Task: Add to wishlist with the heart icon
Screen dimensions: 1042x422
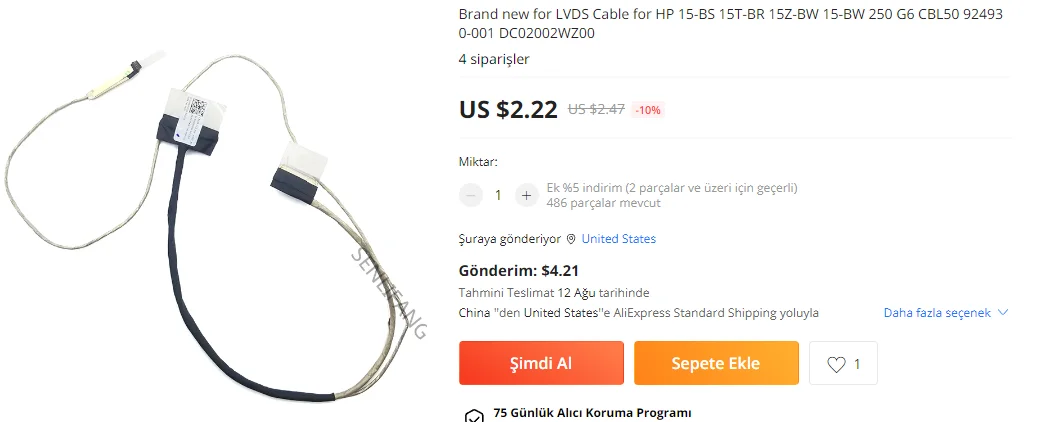Action: 836,364
